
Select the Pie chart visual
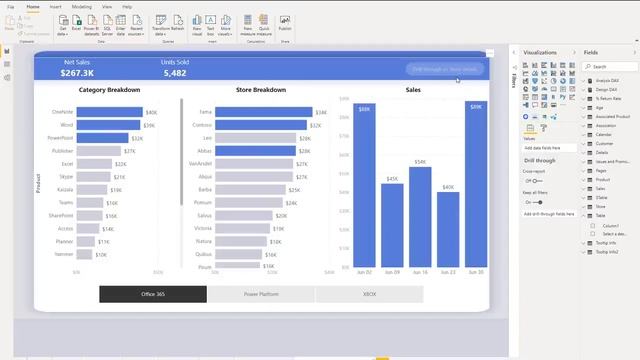tap(553, 81)
